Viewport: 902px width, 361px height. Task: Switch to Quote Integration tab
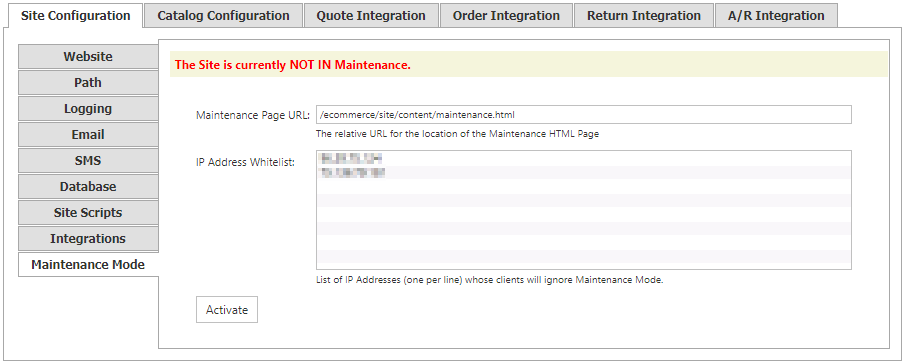(371, 16)
